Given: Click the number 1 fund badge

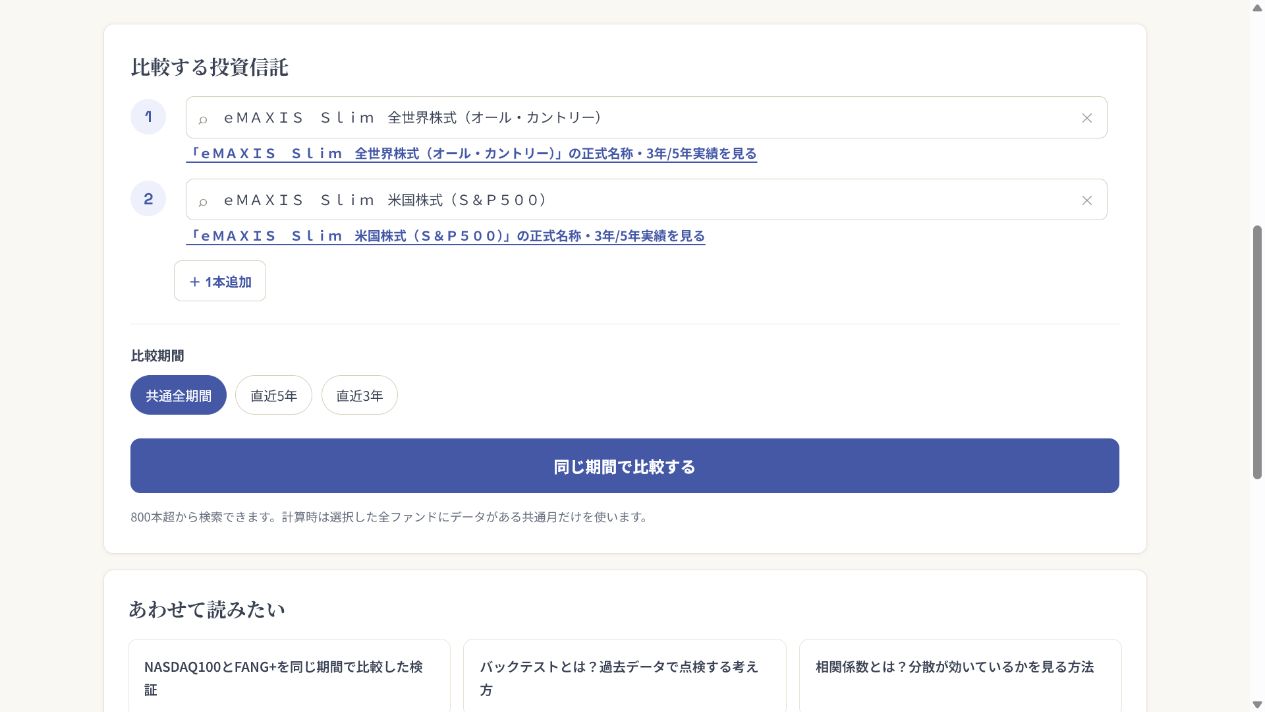Looking at the screenshot, I should point(148,117).
